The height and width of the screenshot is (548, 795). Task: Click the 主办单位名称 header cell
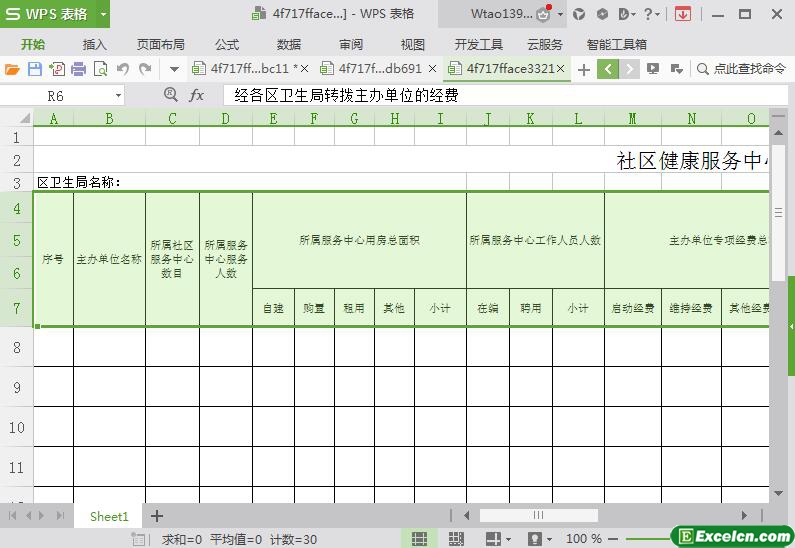[x=109, y=259]
